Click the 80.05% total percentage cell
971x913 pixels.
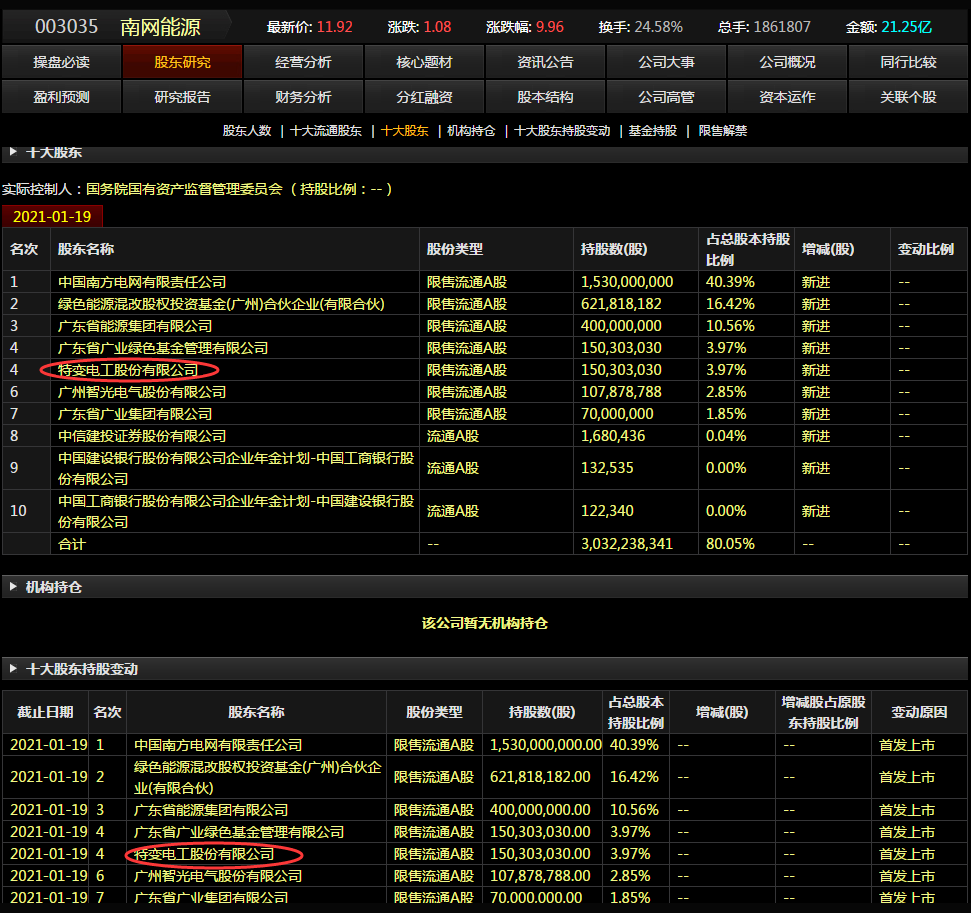point(730,544)
